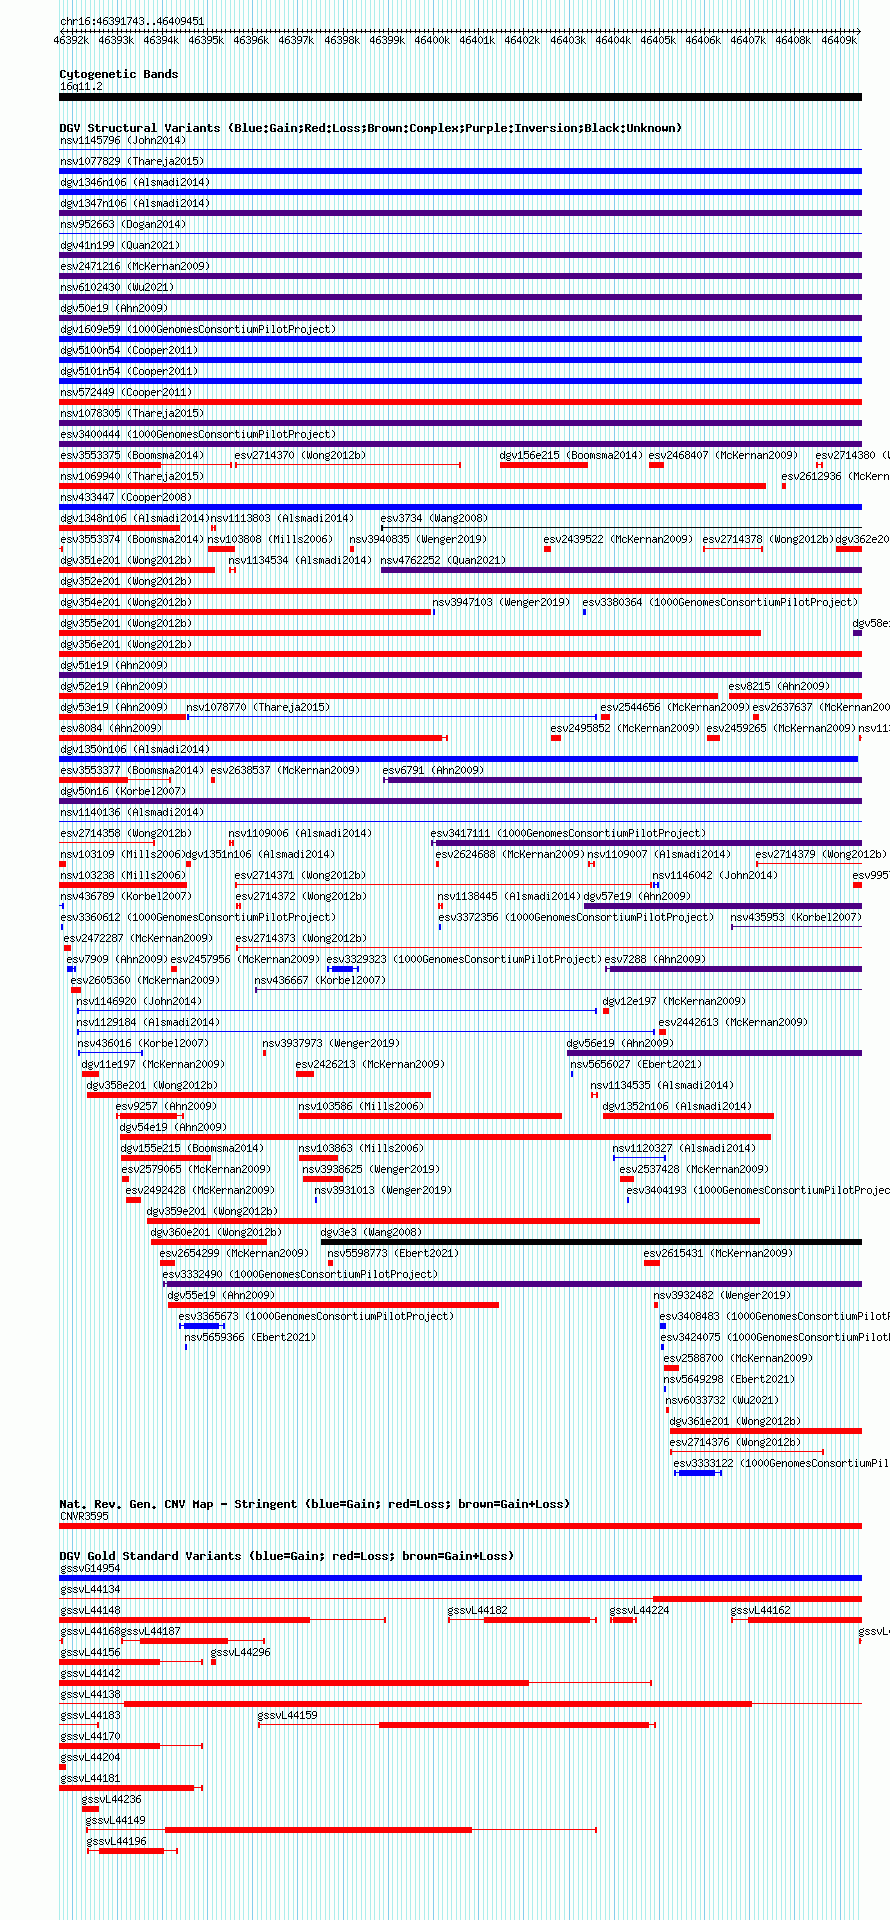Image resolution: width=890 pixels, height=1920 pixels.
Task: Click dgv5100n54 (Cooper2011) label
Action: pos(129,350)
